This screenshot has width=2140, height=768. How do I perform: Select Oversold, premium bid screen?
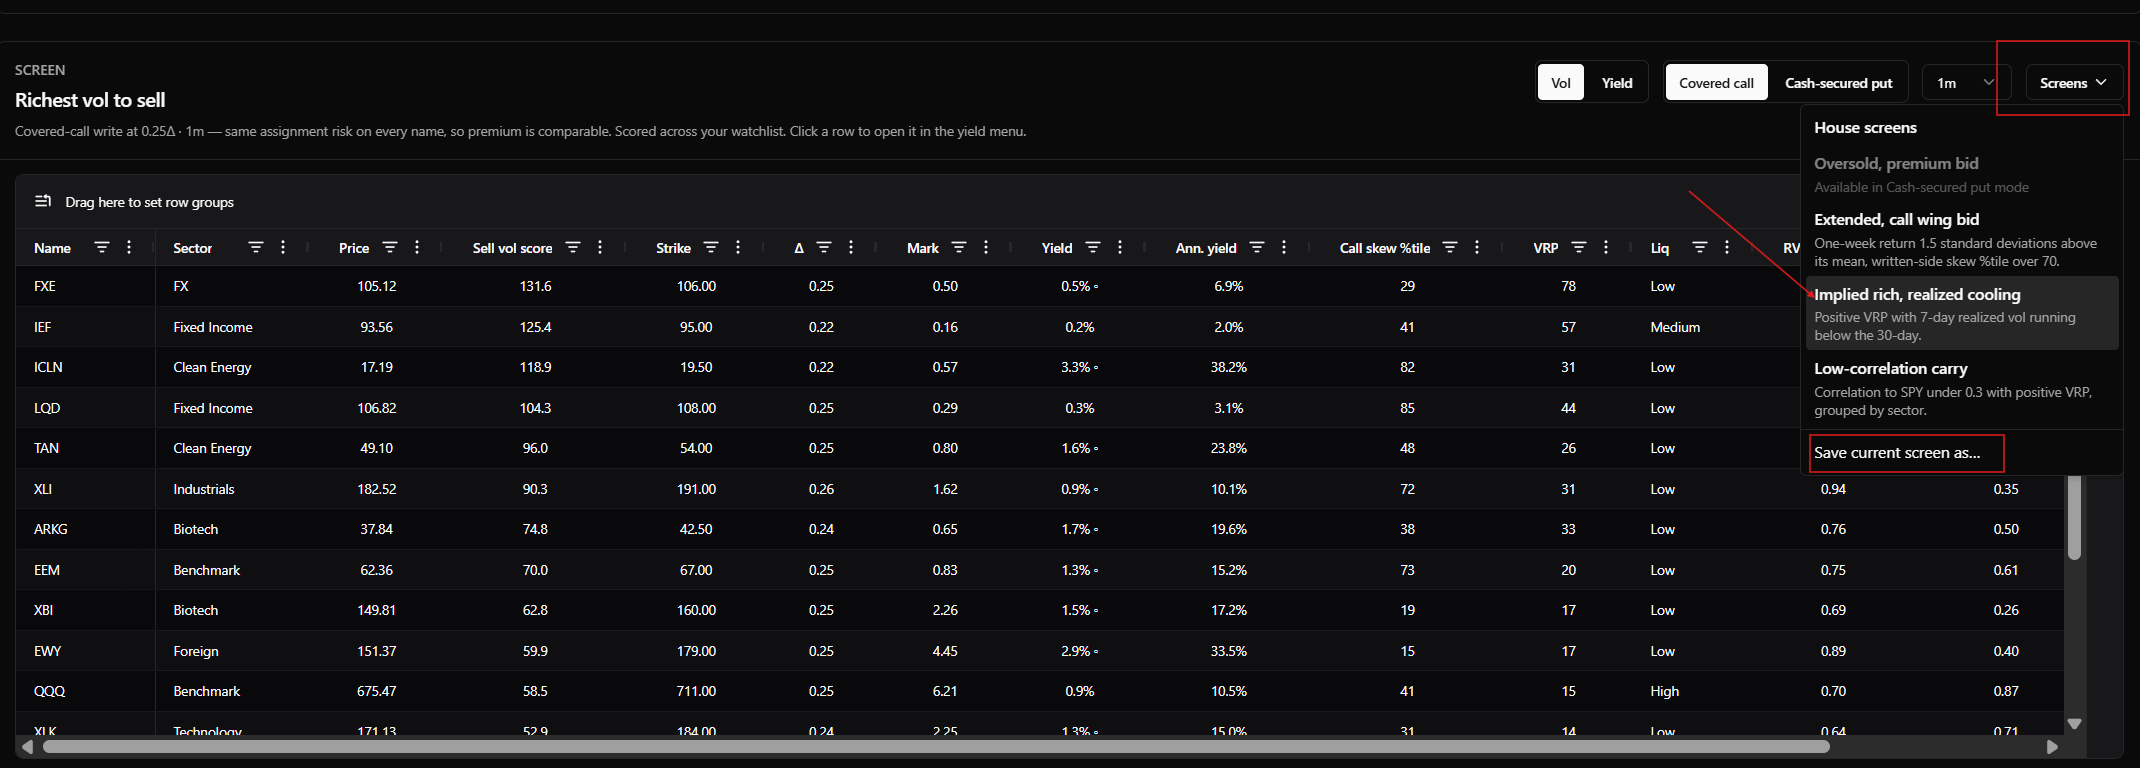pos(1962,174)
